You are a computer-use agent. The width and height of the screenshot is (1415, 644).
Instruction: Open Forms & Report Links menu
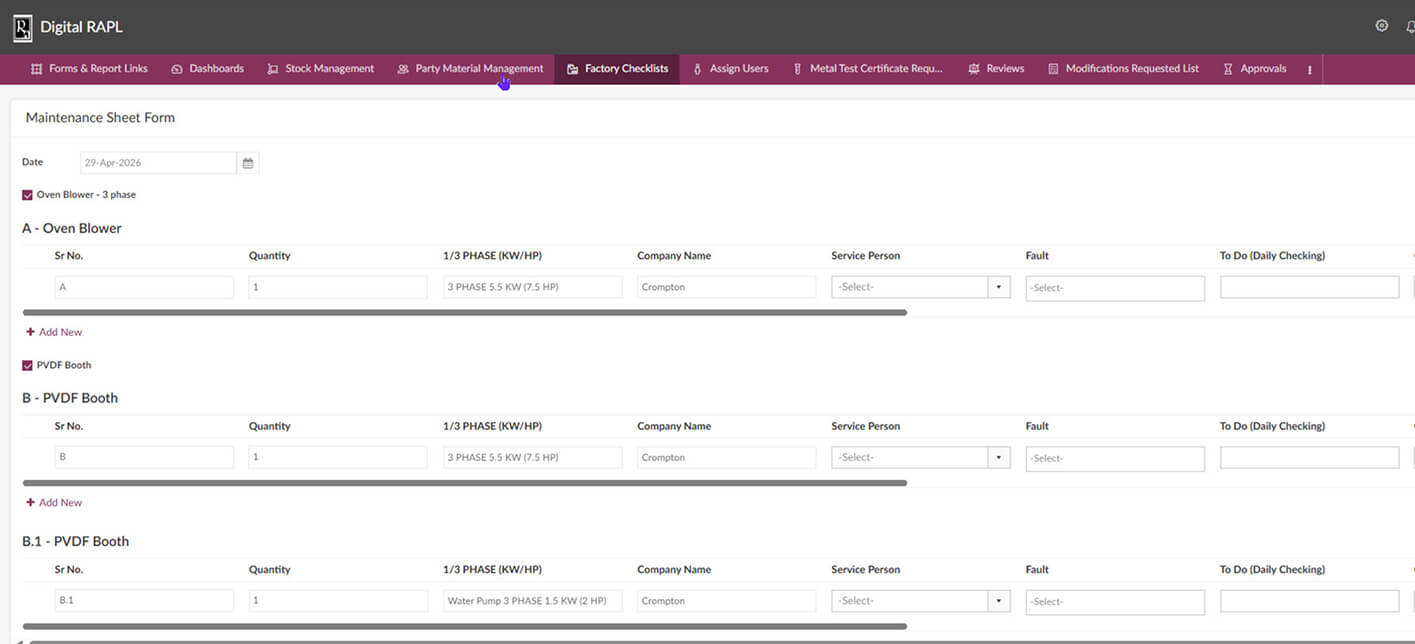[x=89, y=69]
